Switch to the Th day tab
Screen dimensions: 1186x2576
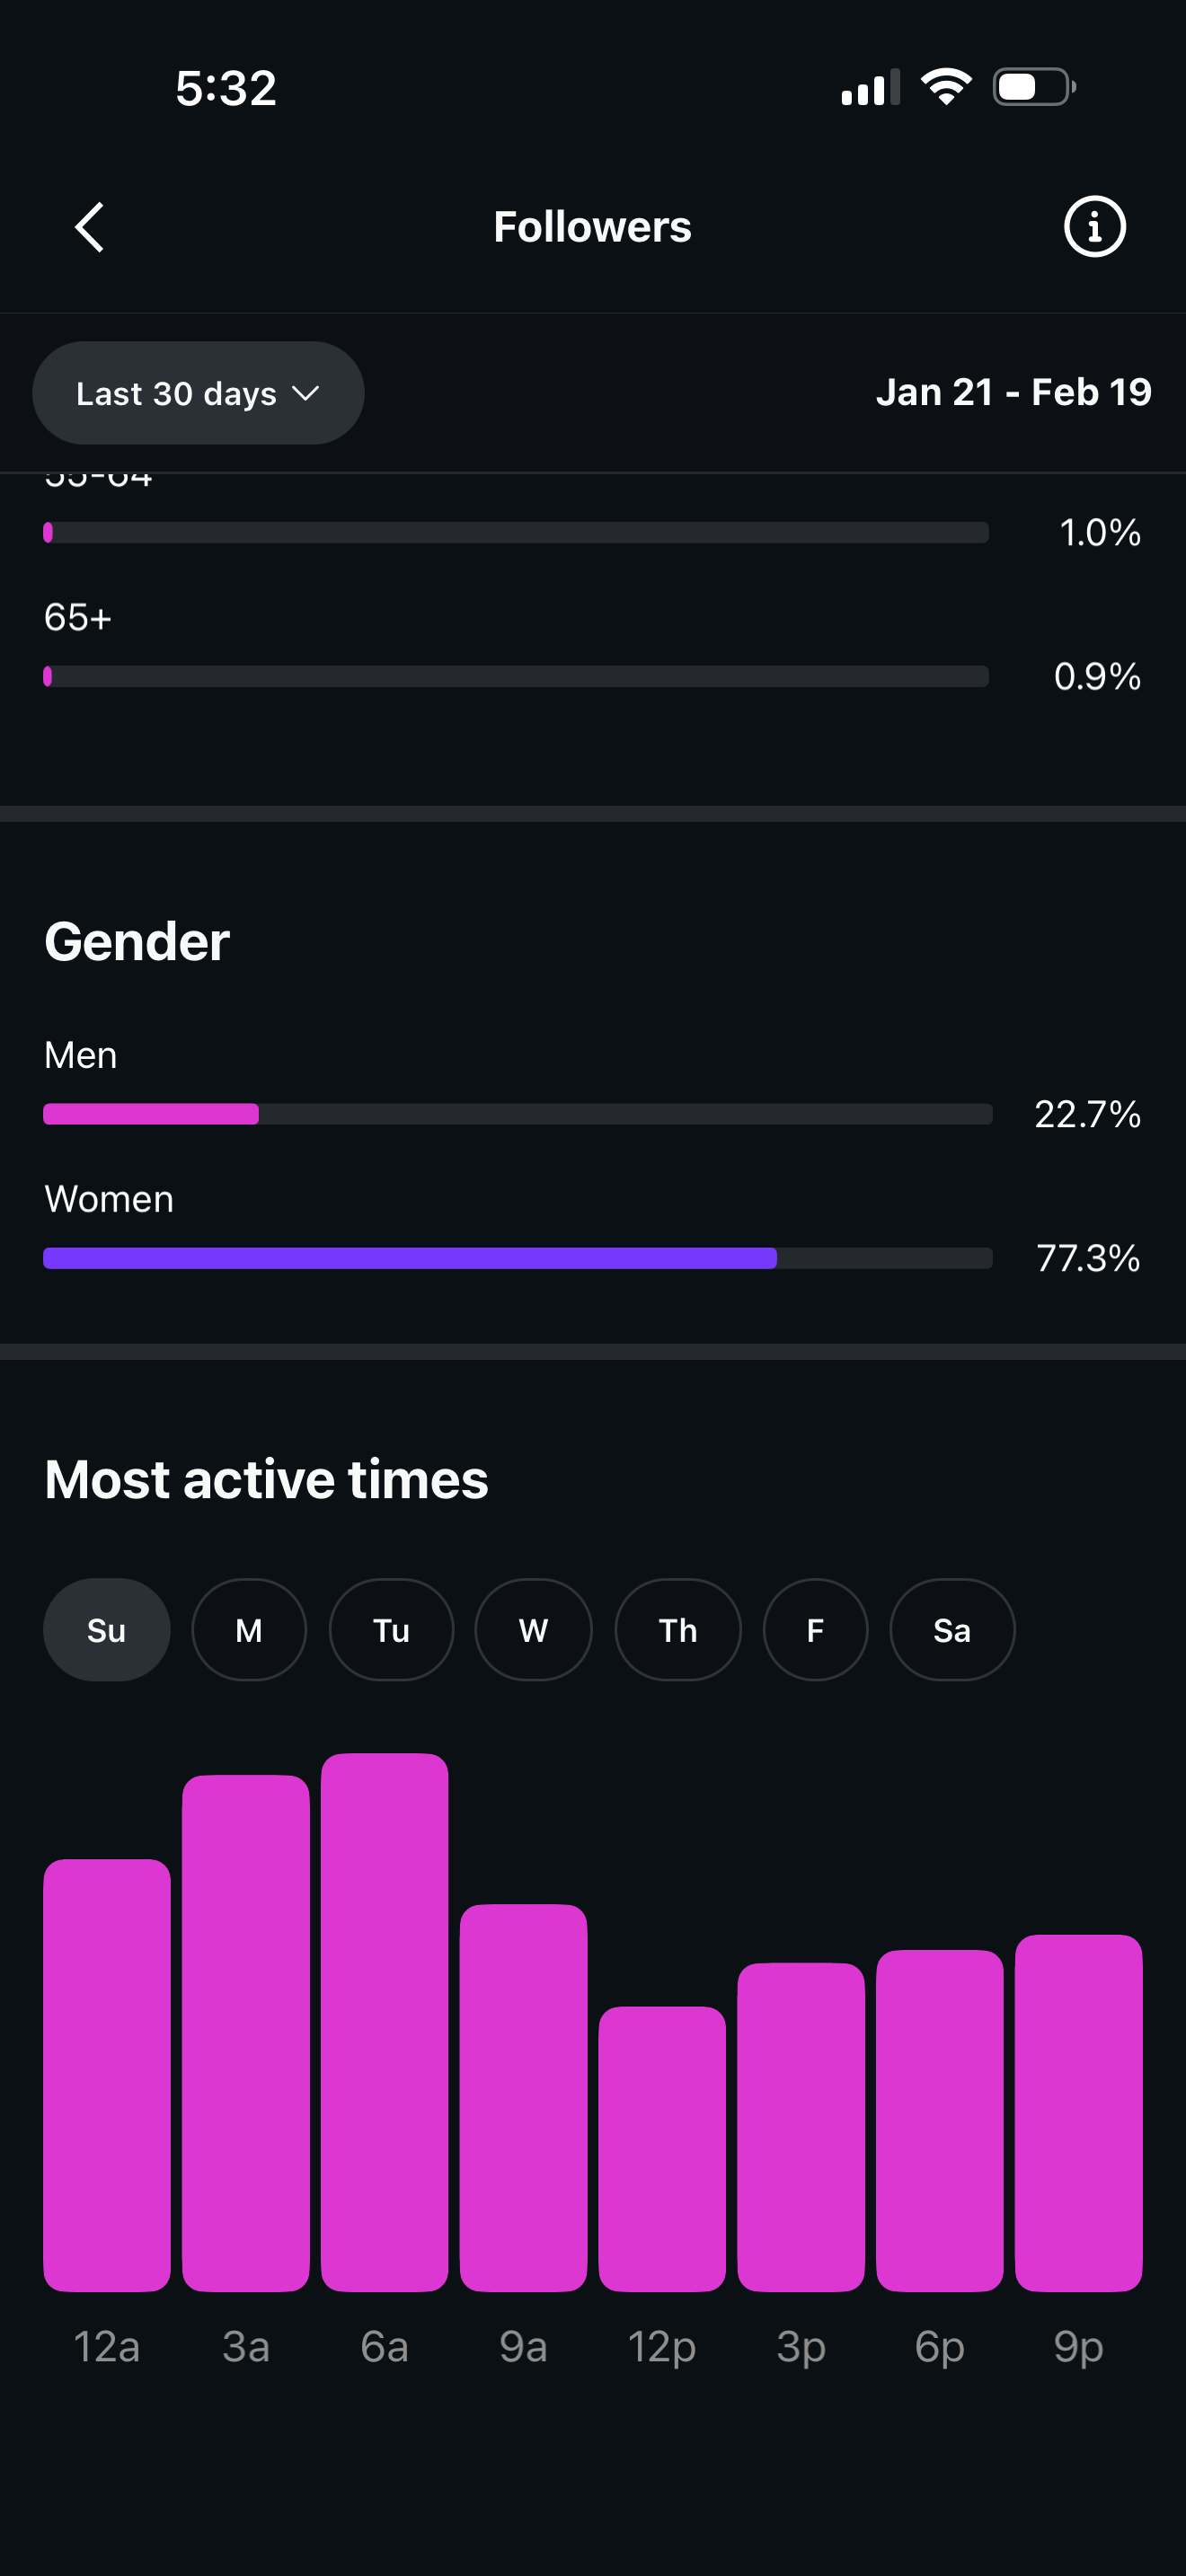tap(678, 1630)
